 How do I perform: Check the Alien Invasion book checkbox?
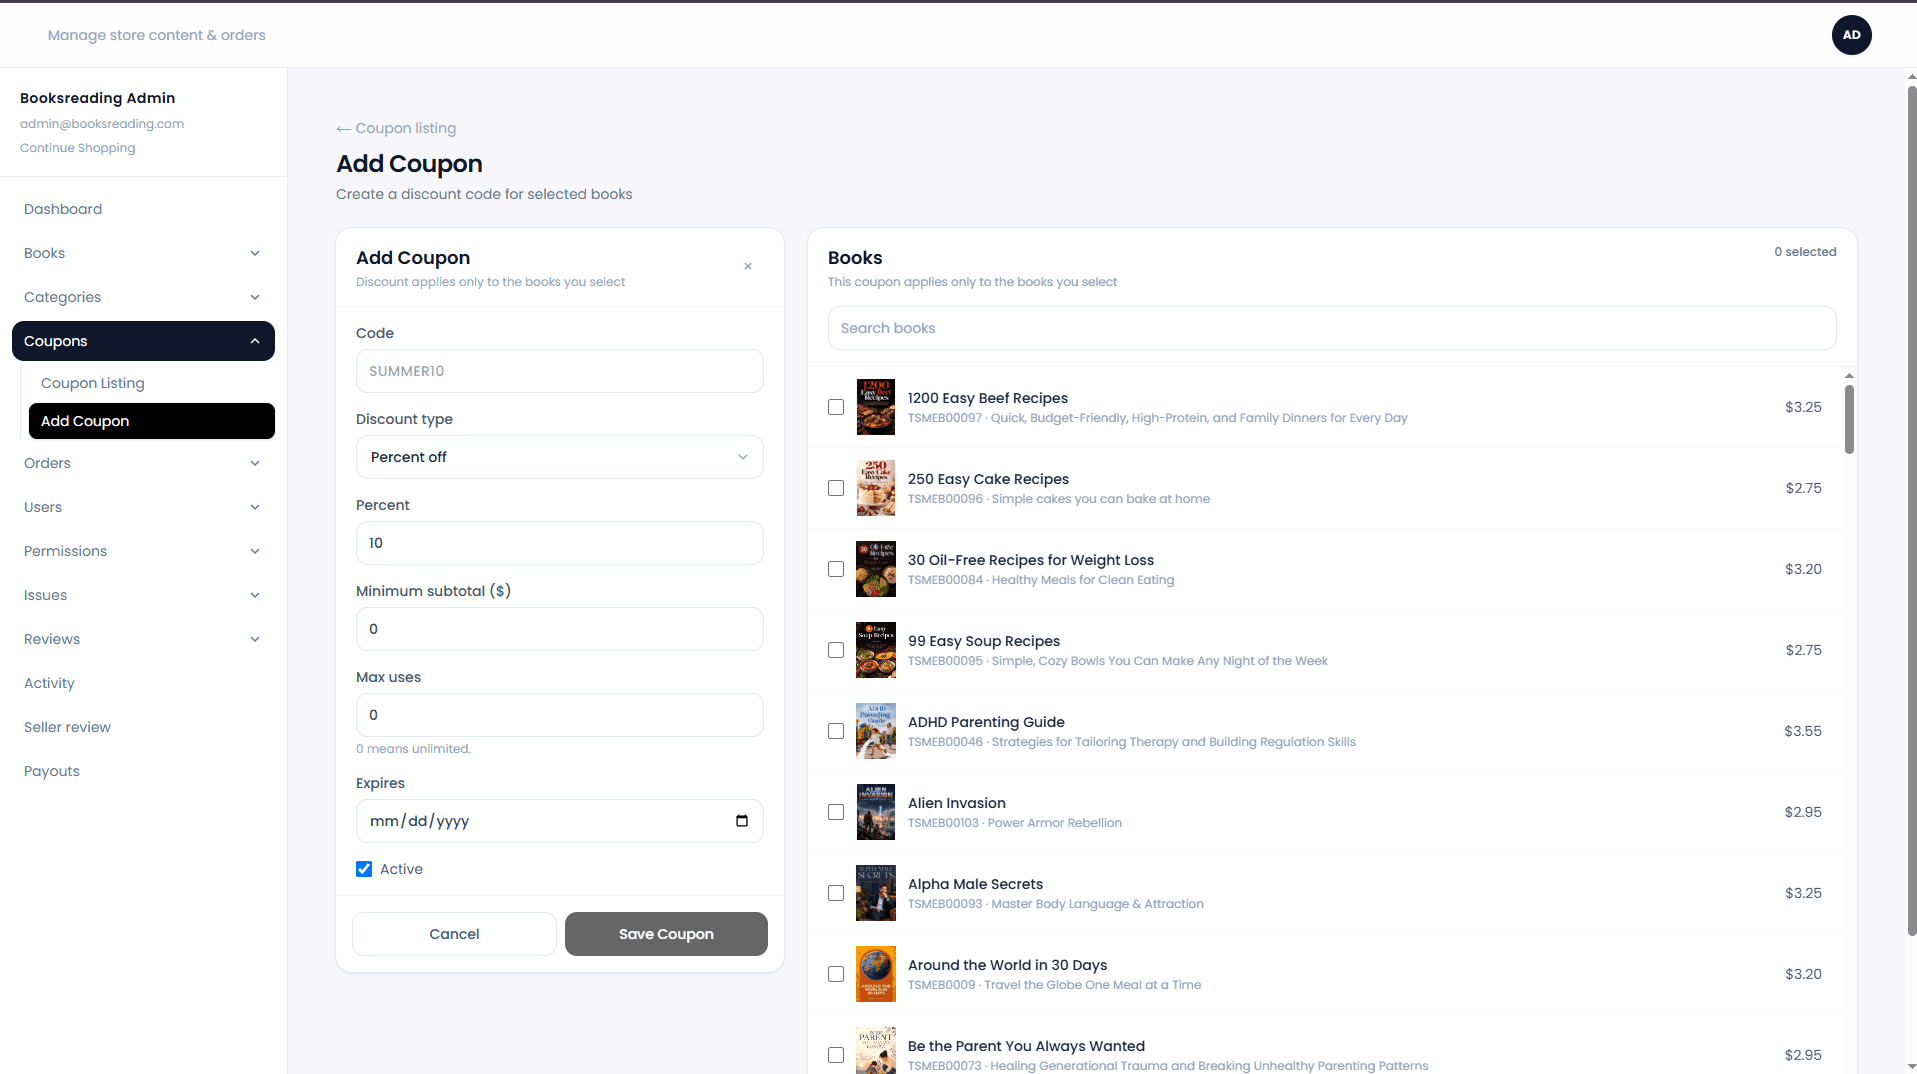(836, 812)
